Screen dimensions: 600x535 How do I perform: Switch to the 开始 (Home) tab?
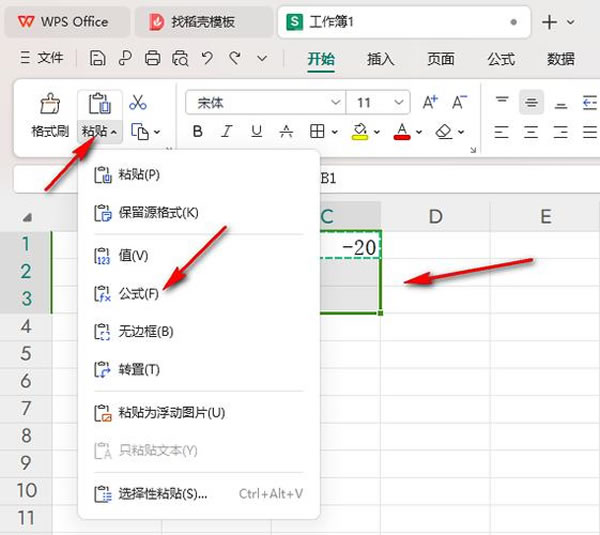pyautogui.click(x=321, y=59)
